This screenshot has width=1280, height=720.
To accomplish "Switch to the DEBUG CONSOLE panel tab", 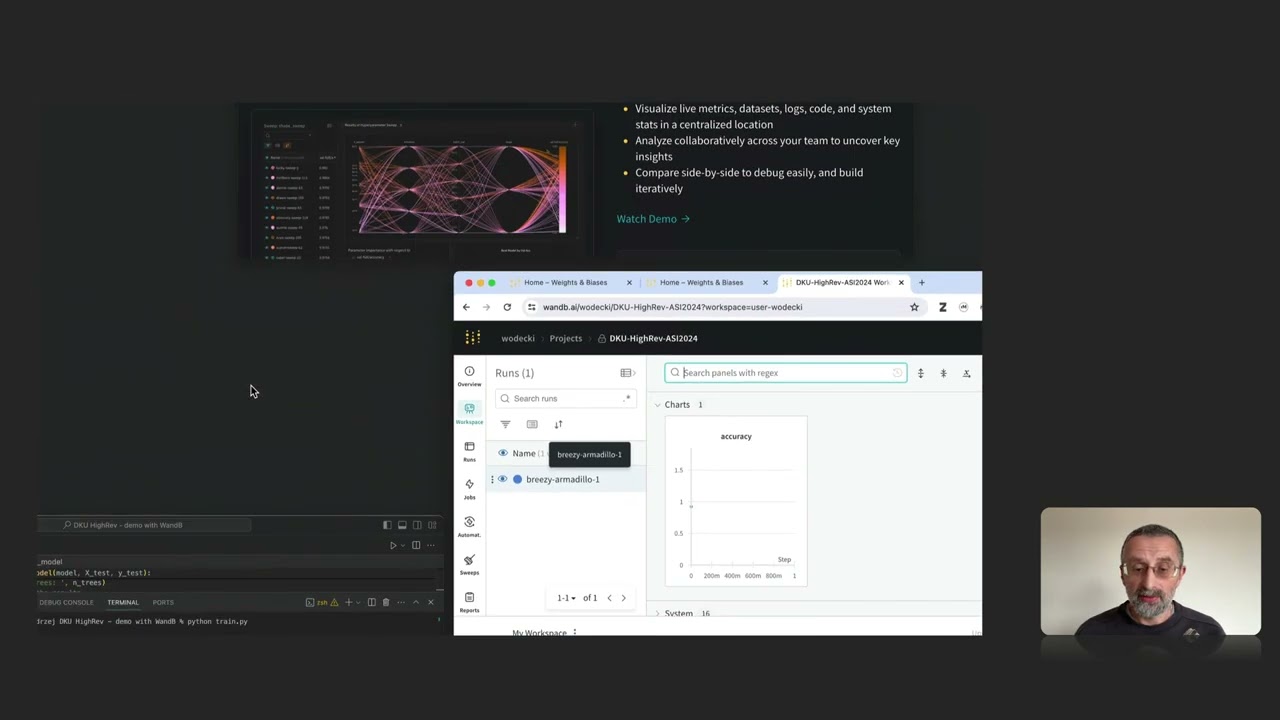I will 66,602.
